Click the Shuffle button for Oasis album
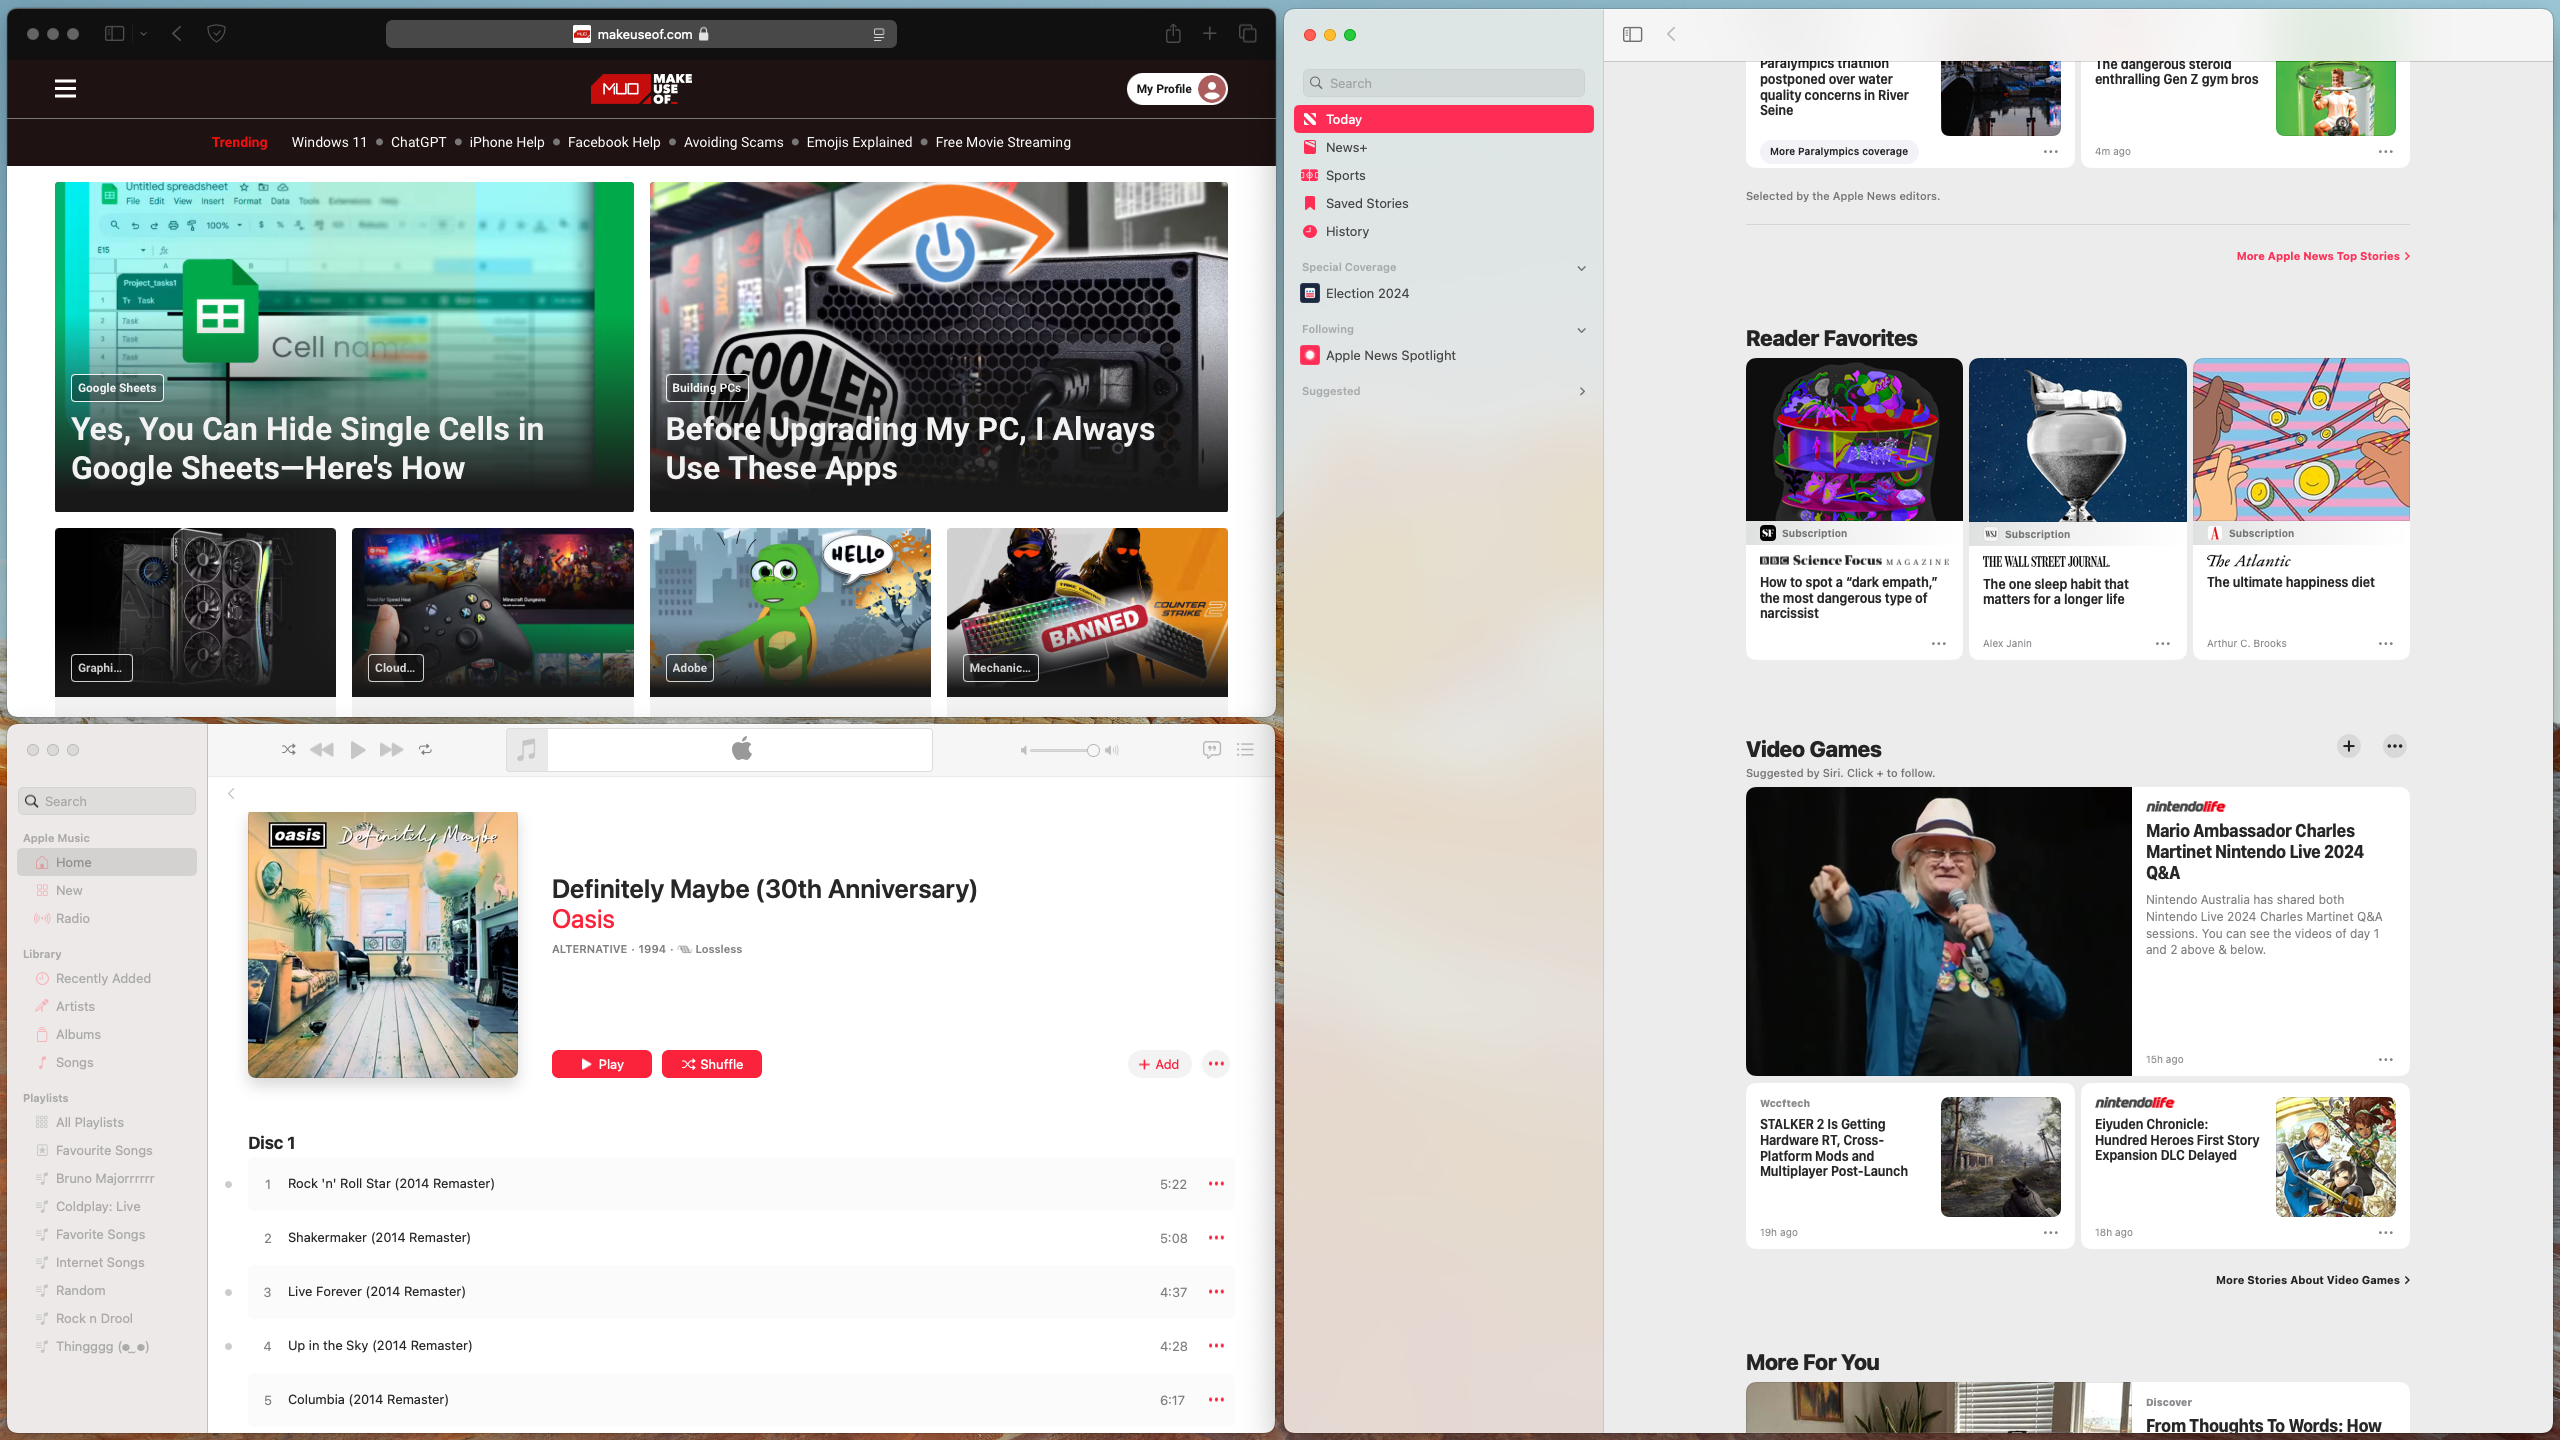2560x1440 pixels. point(710,1064)
